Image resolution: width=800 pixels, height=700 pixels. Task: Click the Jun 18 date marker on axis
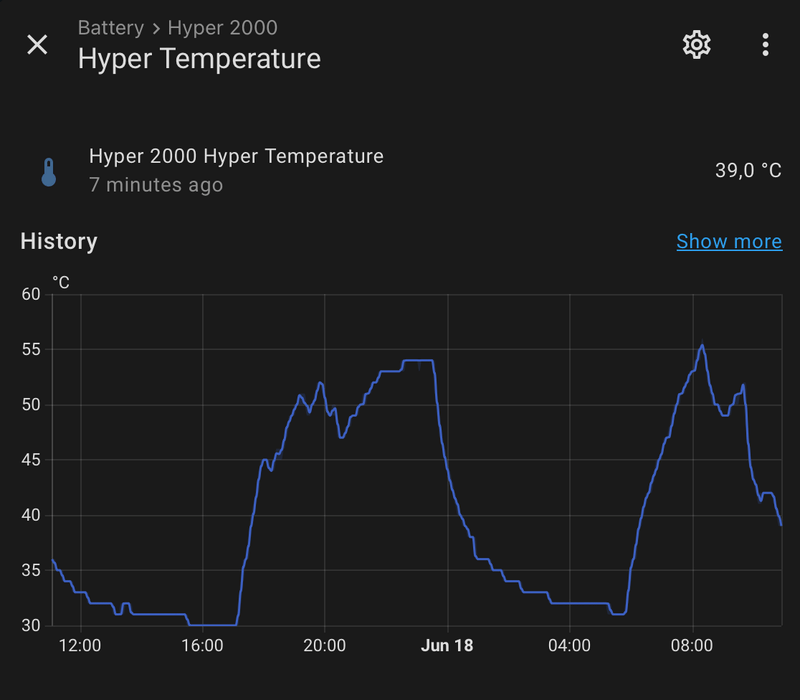[447, 646]
